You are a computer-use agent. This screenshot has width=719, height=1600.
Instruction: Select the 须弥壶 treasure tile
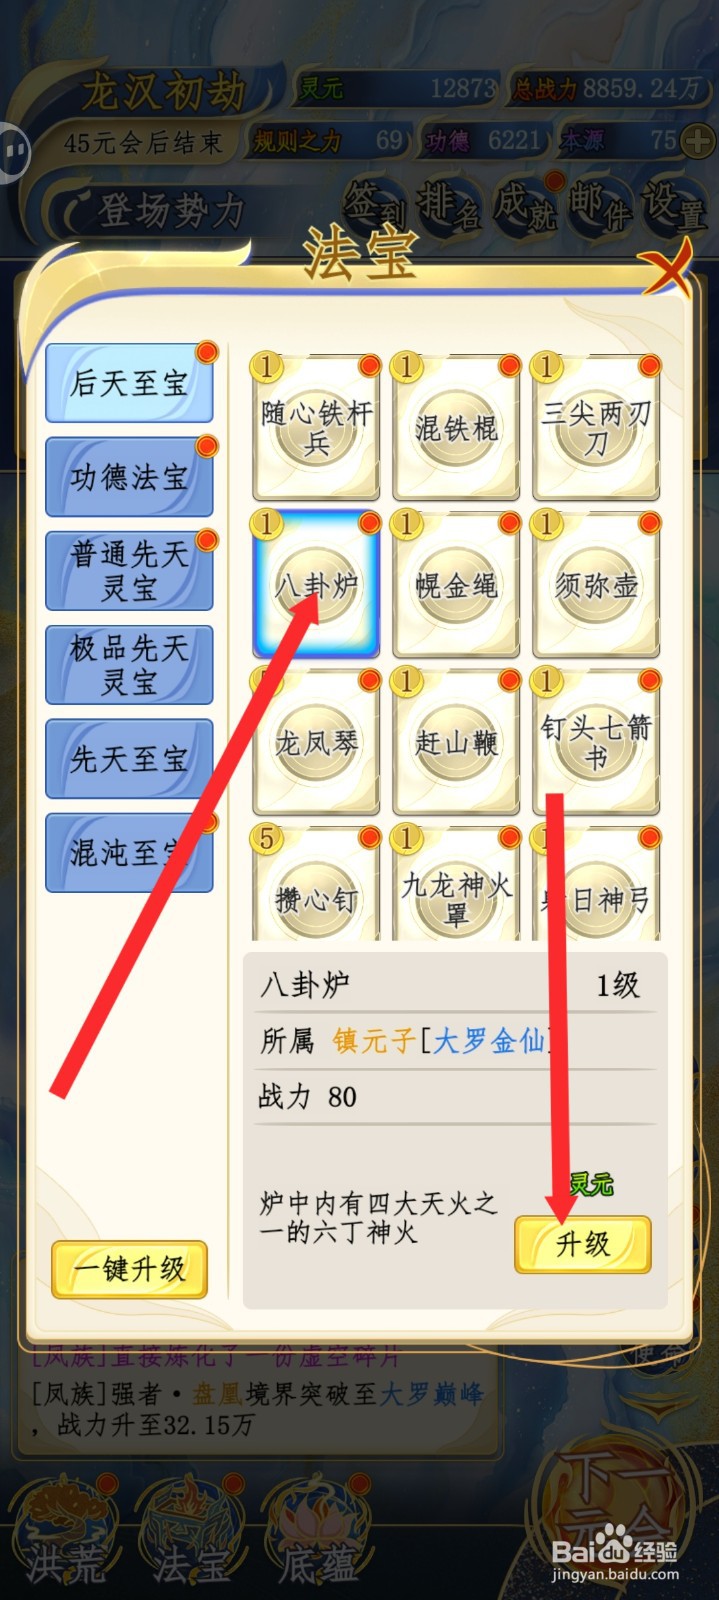click(x=596, y=585)
